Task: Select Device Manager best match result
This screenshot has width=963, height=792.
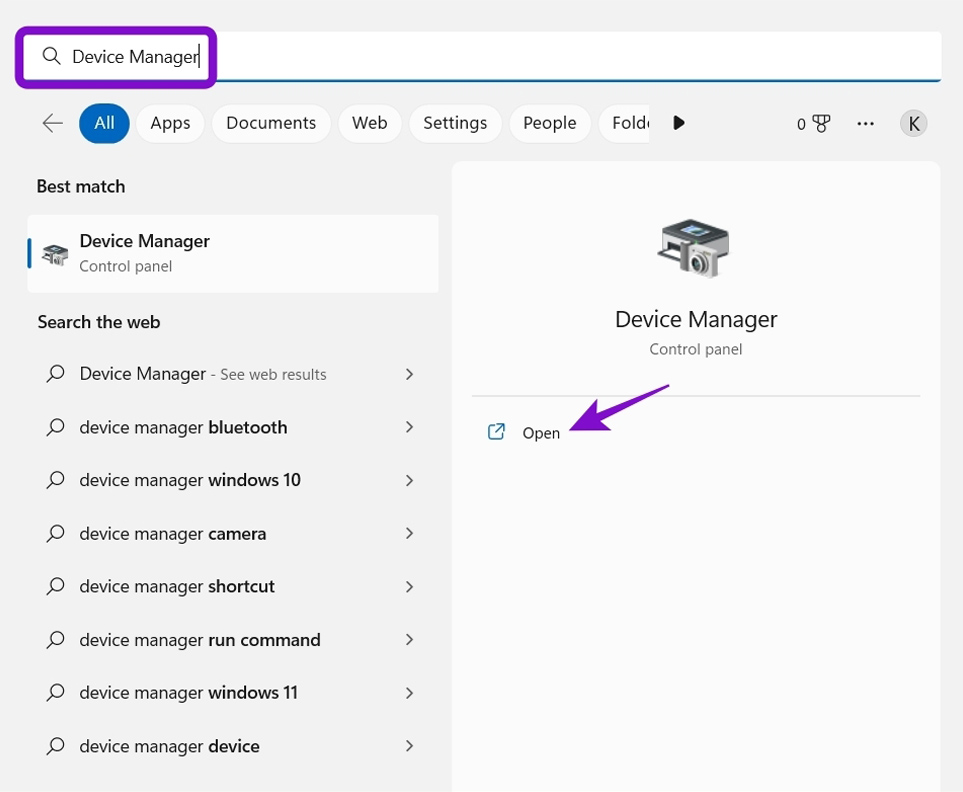Action: [233, 253]
